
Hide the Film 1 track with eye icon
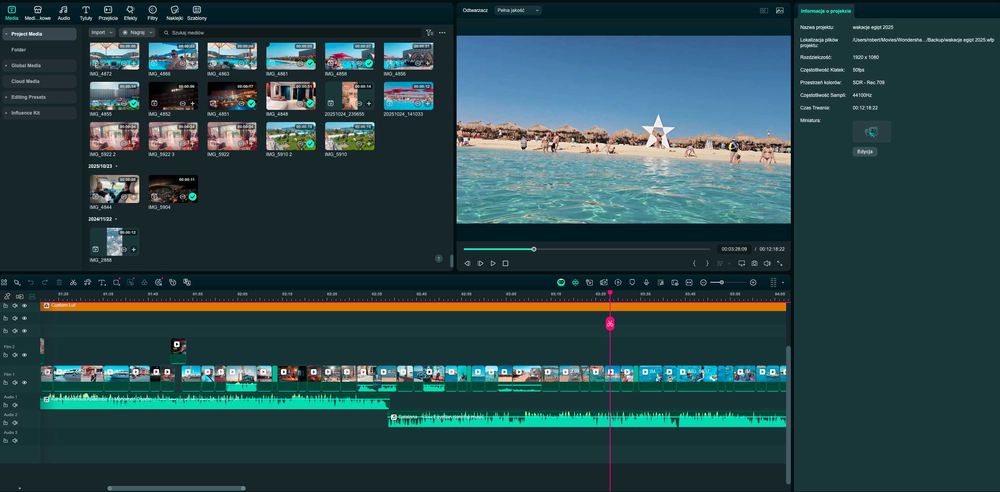pos(24,382)
